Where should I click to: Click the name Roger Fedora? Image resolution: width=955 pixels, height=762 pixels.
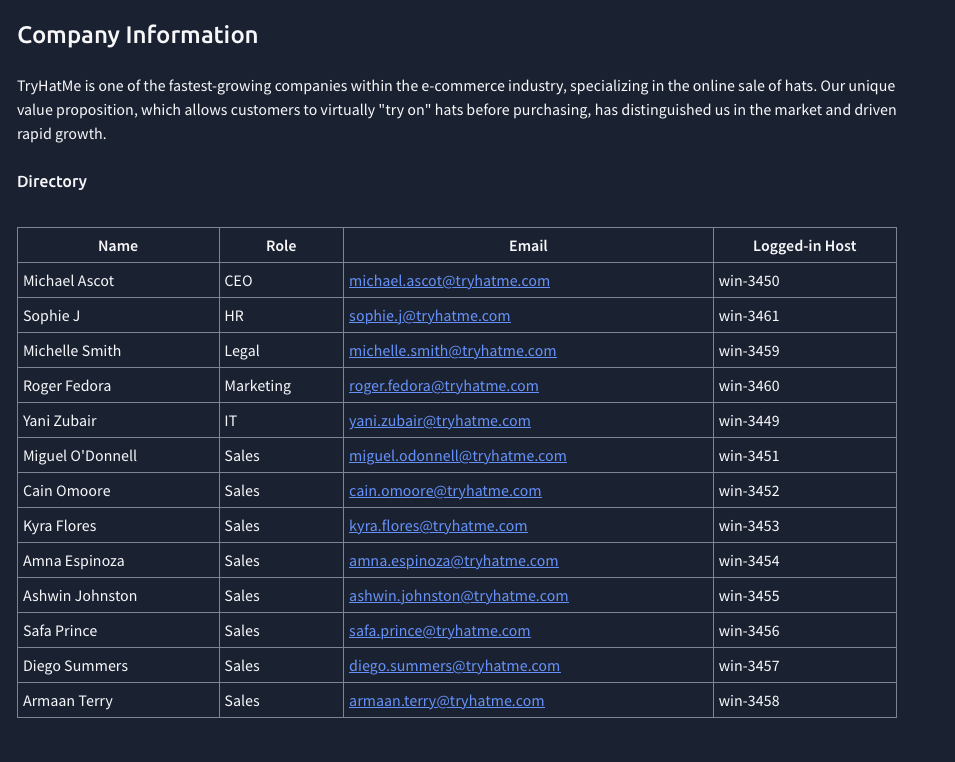[67, 386]
